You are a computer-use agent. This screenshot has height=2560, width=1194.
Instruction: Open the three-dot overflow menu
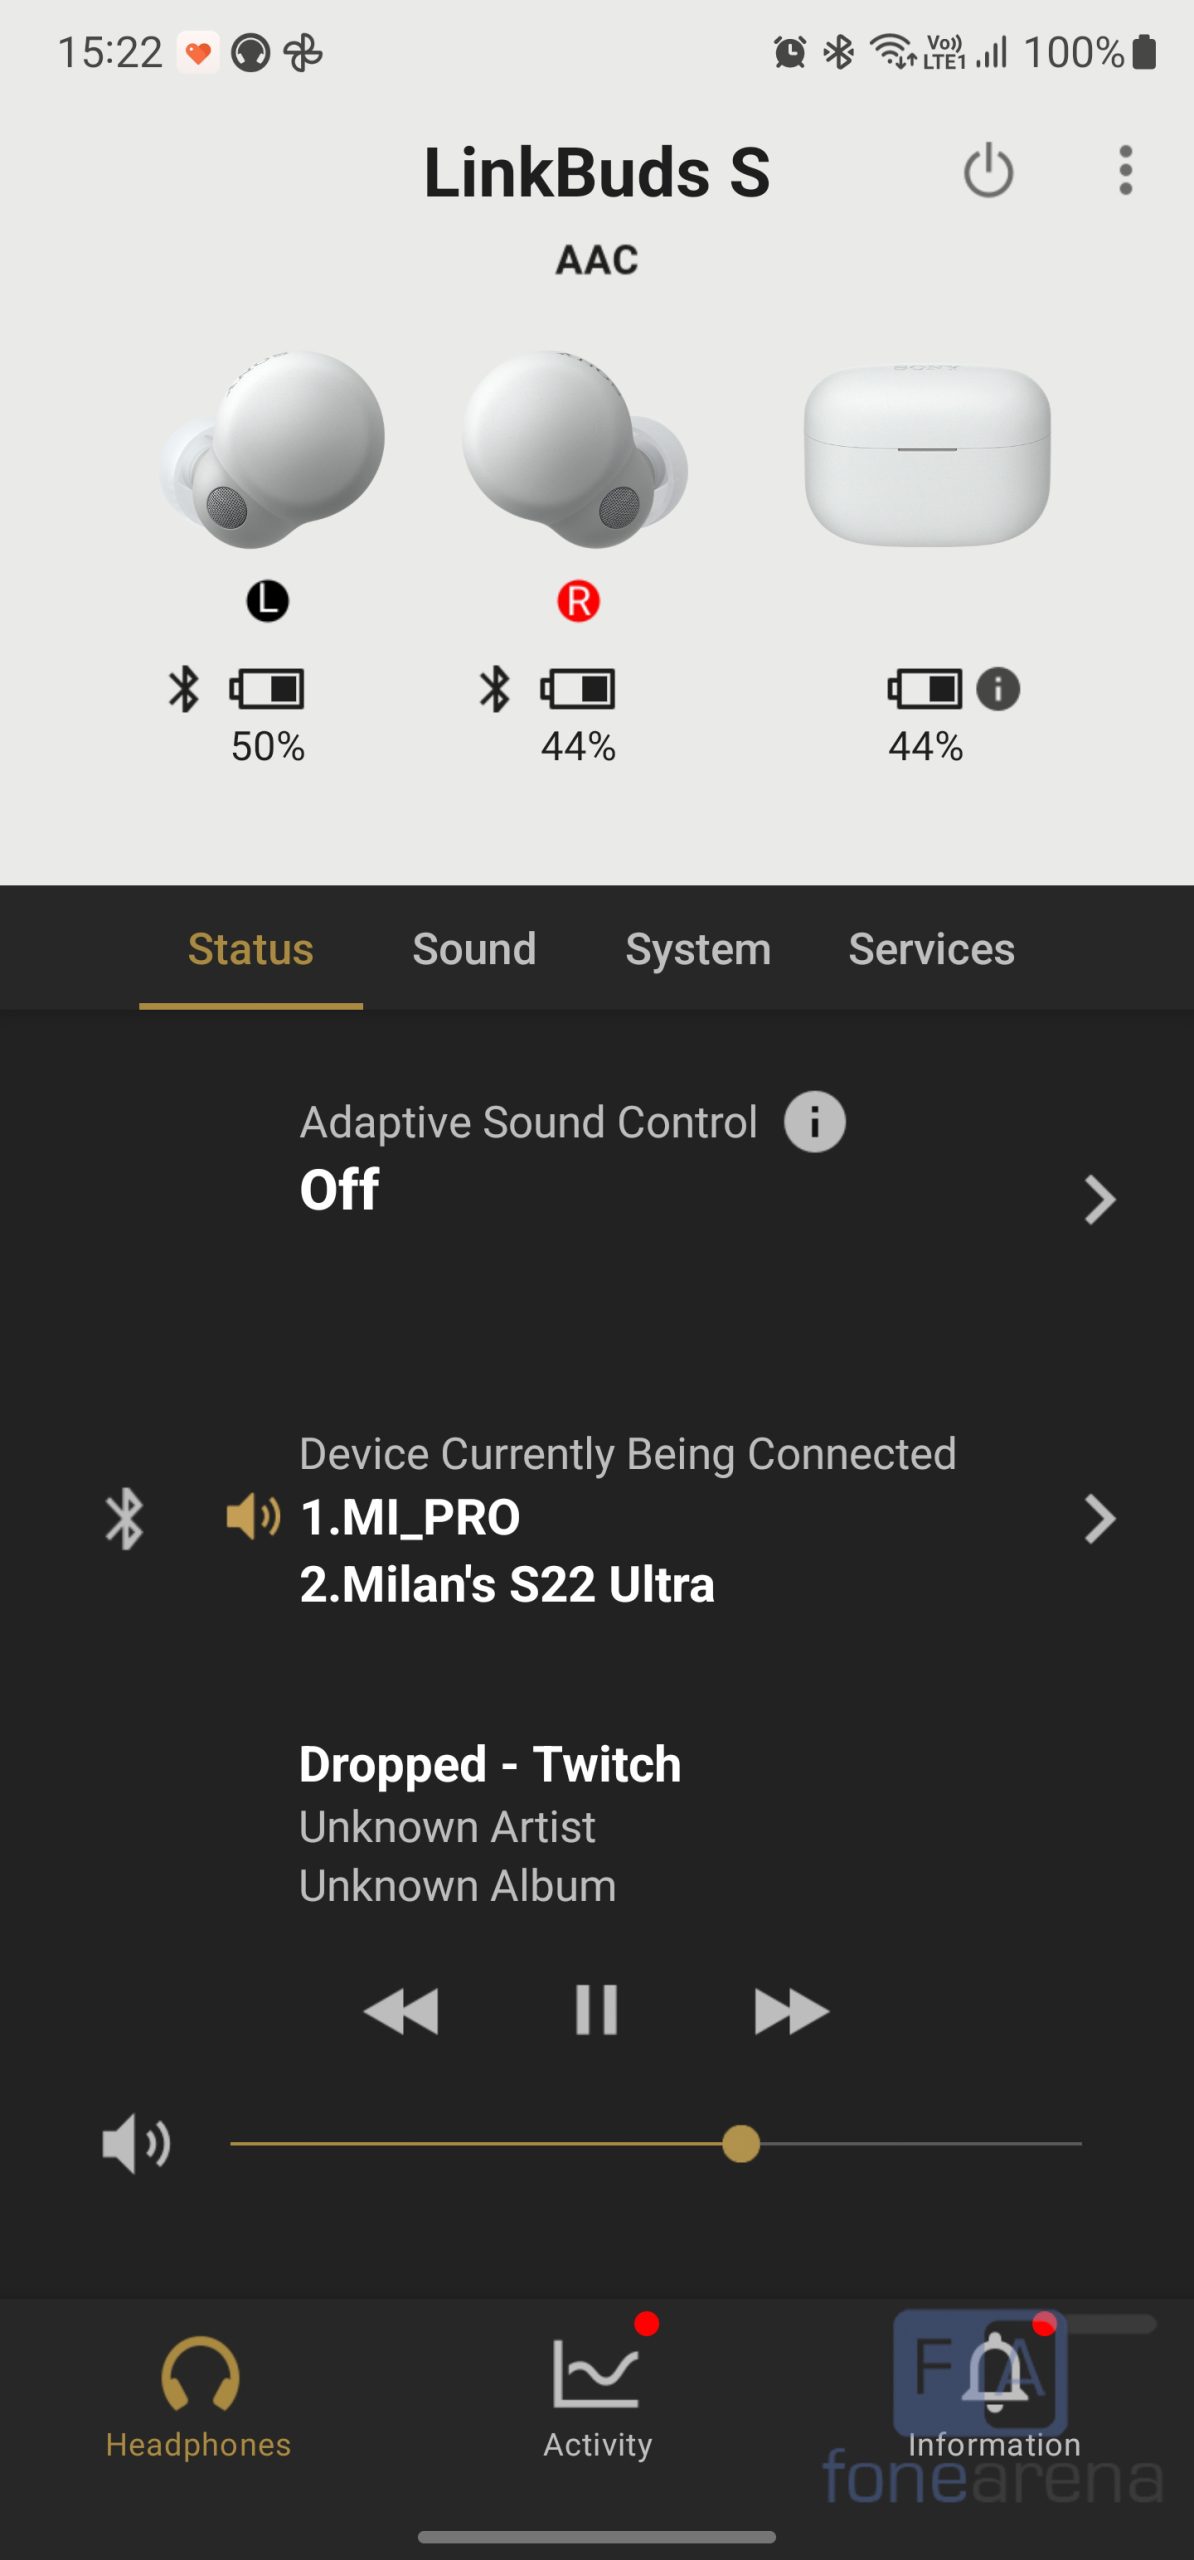pos(1125,171)
